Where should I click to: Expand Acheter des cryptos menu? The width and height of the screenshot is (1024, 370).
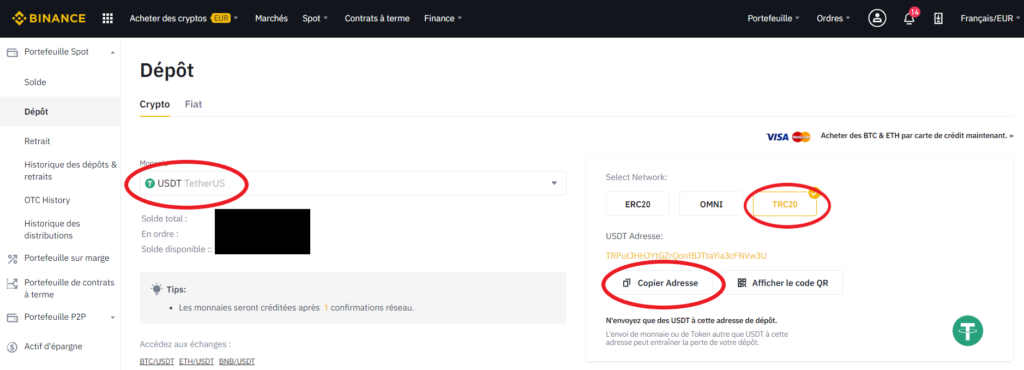[184, 18]
